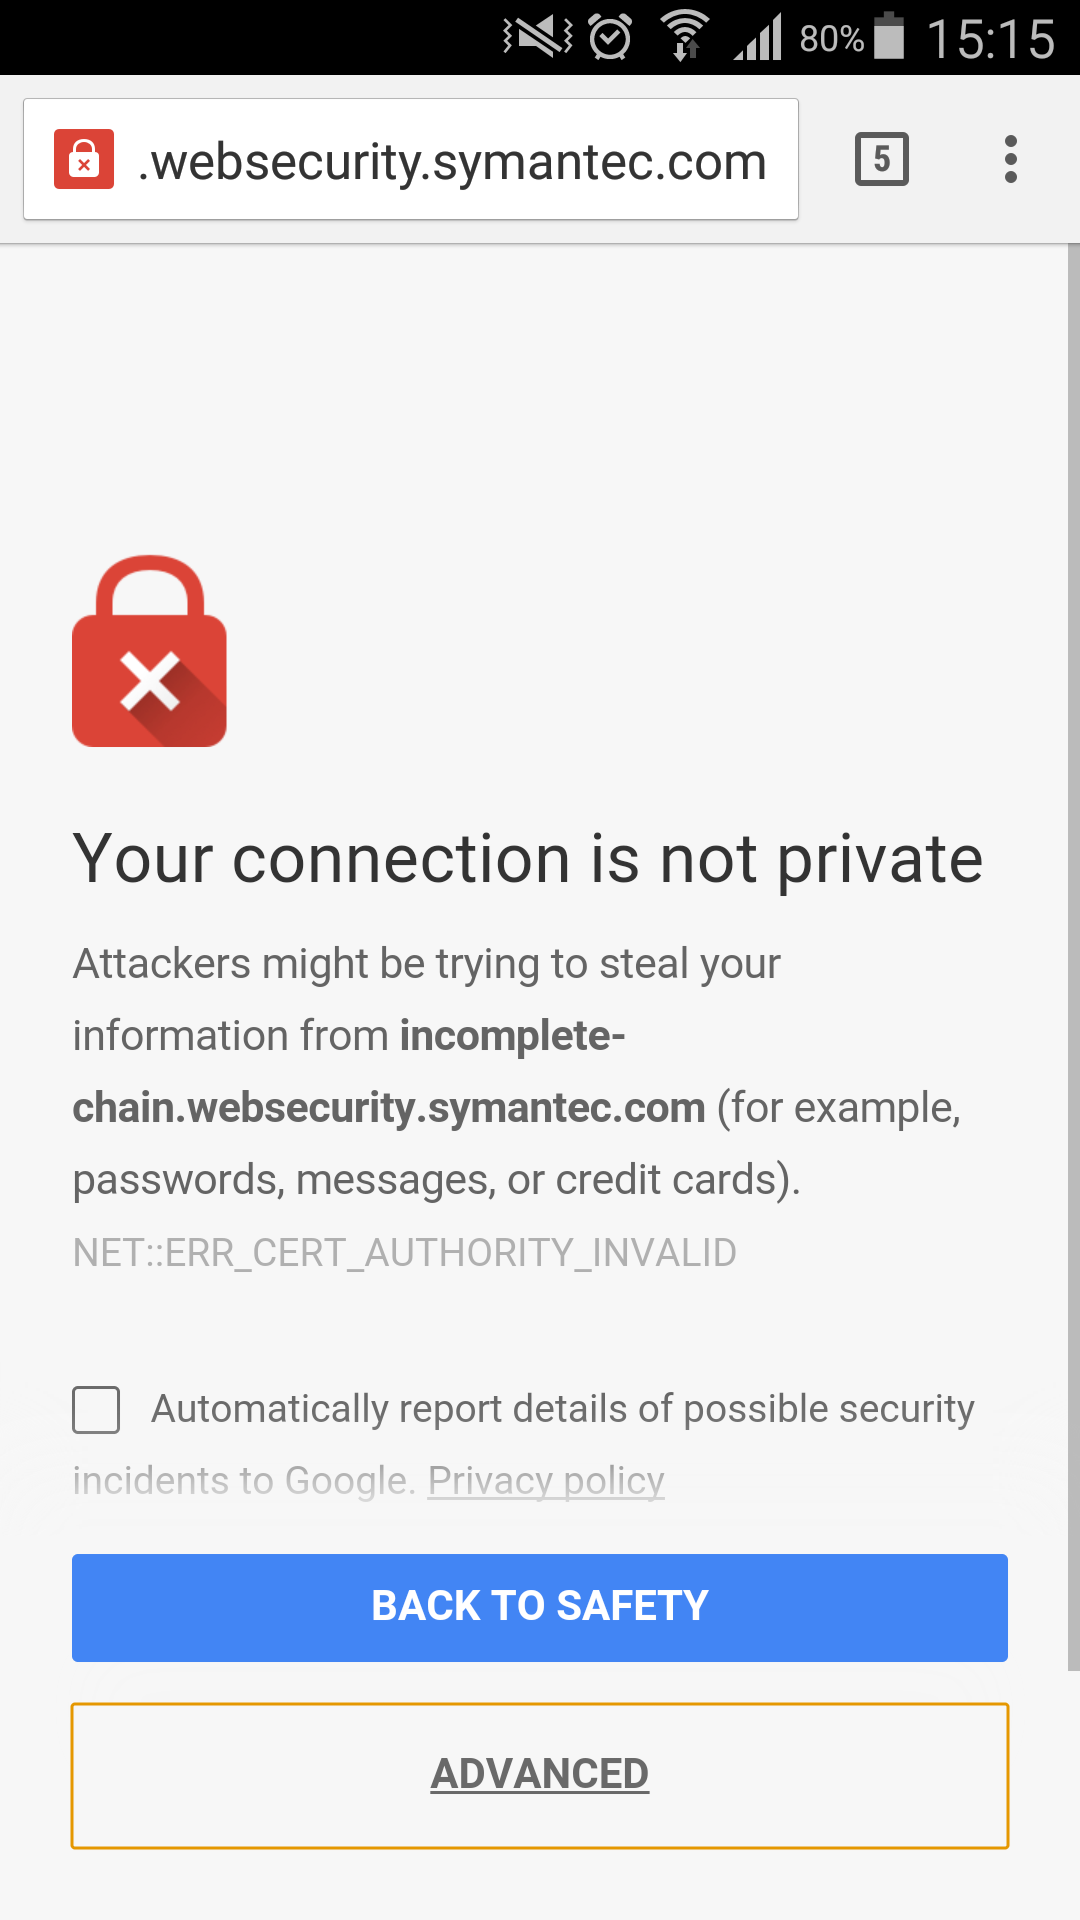Select the incomplete-chain.websecurity.symantec.com bold hostname
Viewport: 1080px width, 1920px height.
coord(389,1072)
